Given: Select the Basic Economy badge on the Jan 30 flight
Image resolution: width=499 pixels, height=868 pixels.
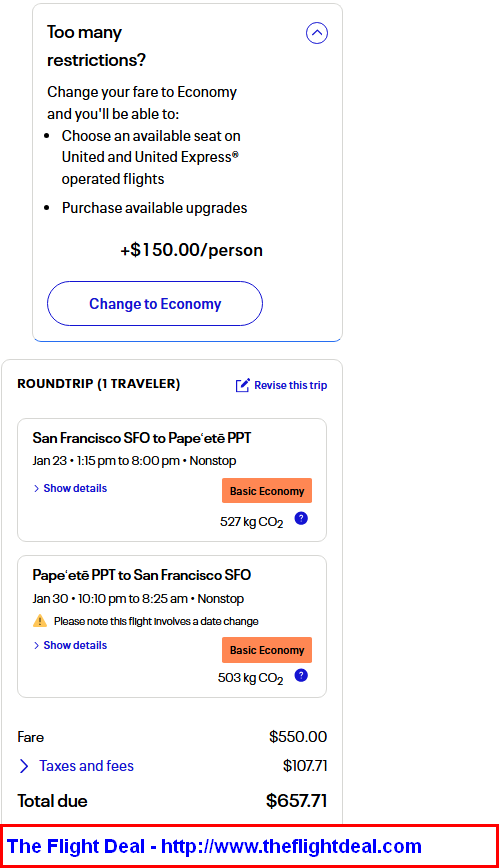Looking at the screenshot, I should click(267, 650).
